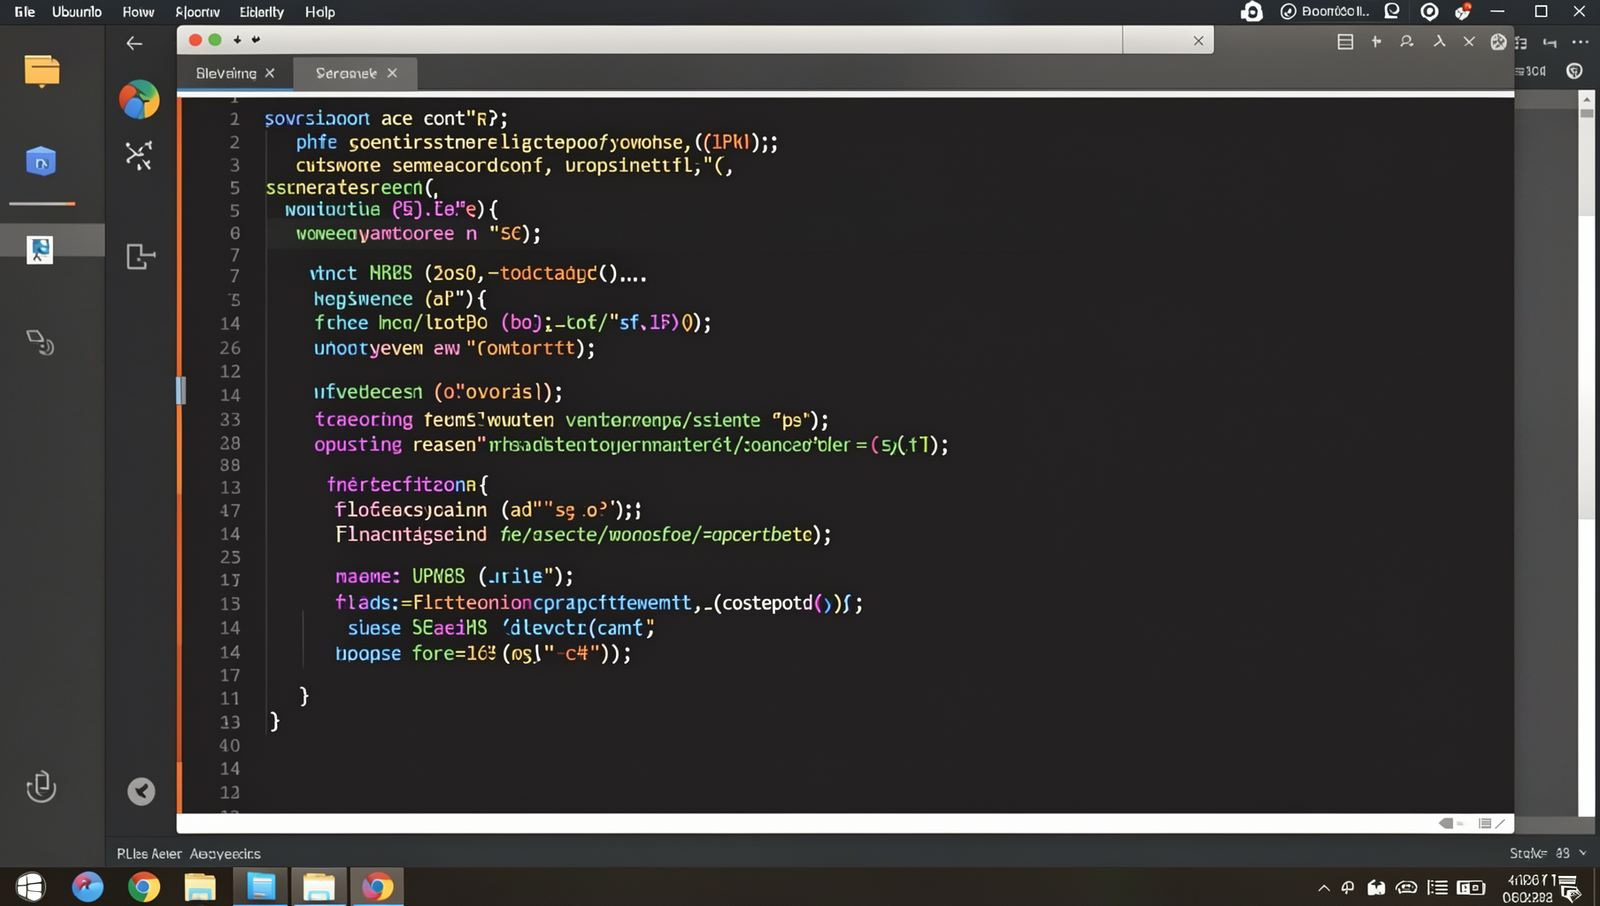Click the user profile icon in editor toolbar
This screenshot has height=906, width=1600.
(x=1407, y=41)
